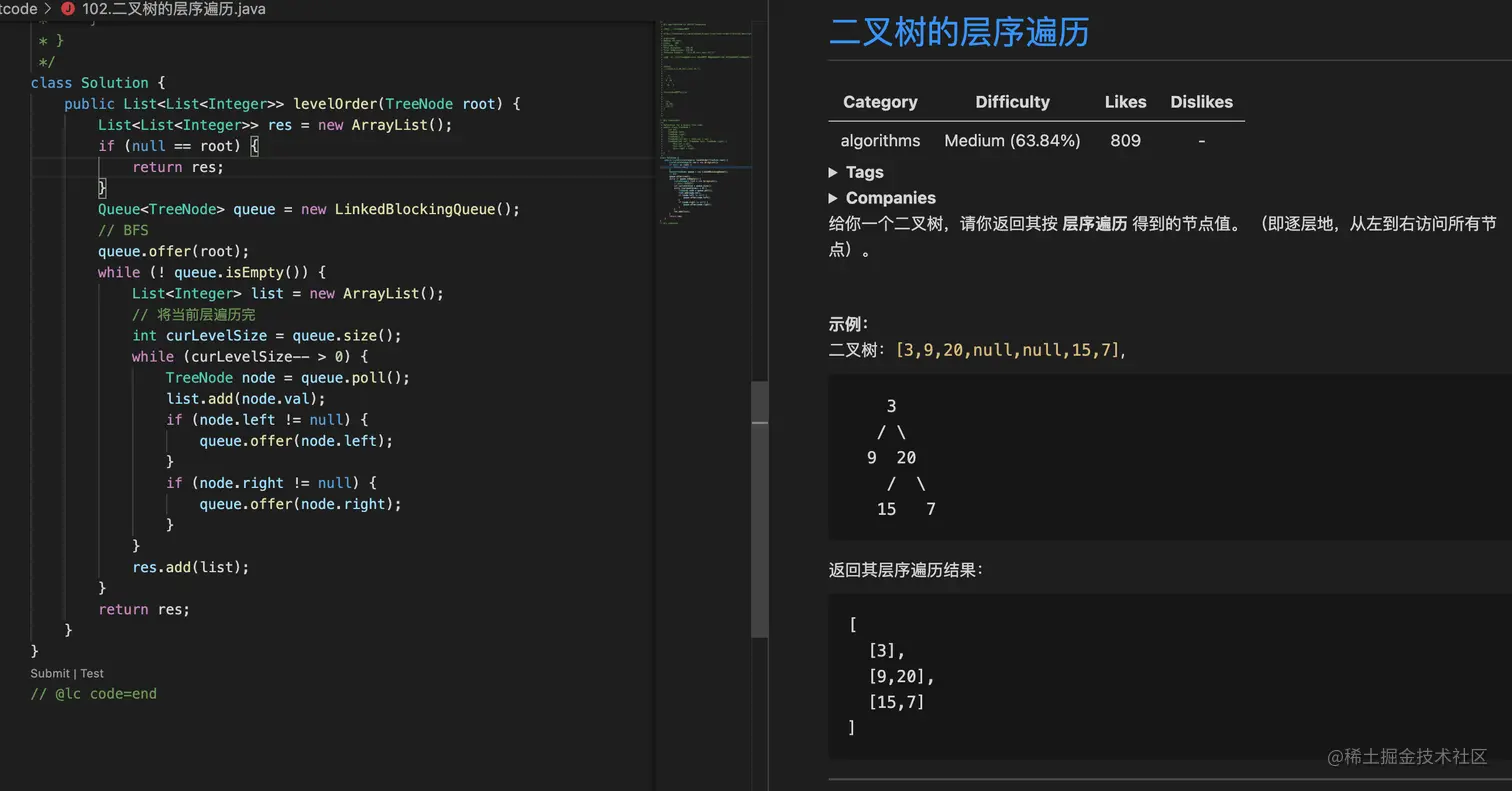Click the editor vertical scrollbar thumb

click(759, 509)
